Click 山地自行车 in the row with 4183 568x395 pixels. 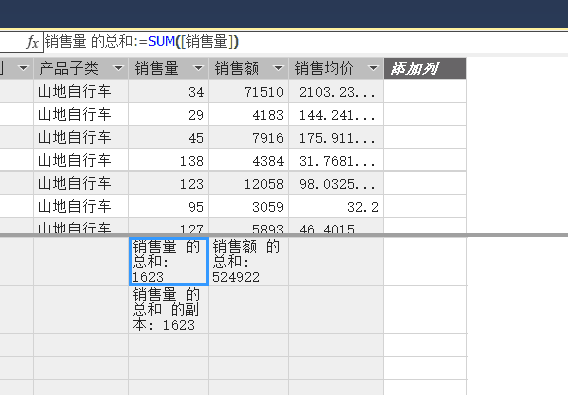tap(81, 115)
